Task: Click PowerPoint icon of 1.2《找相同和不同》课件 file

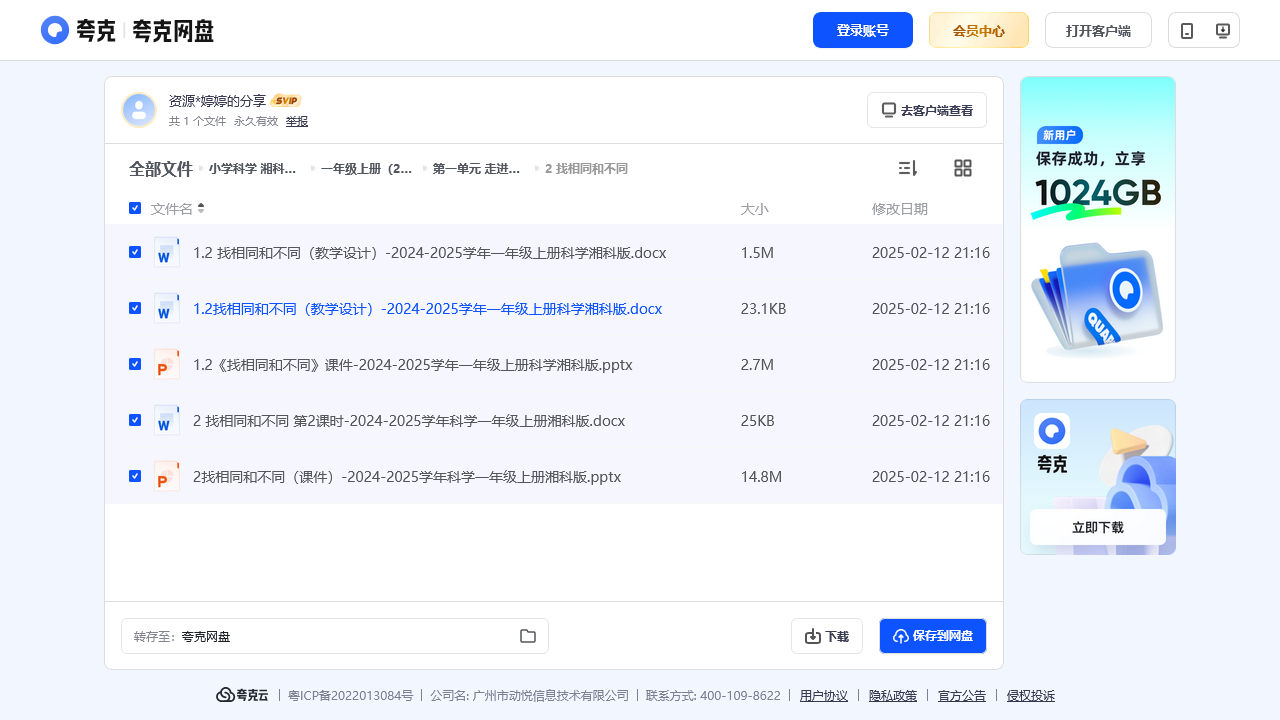Action: pyautogui.click(x=167, y=364)
